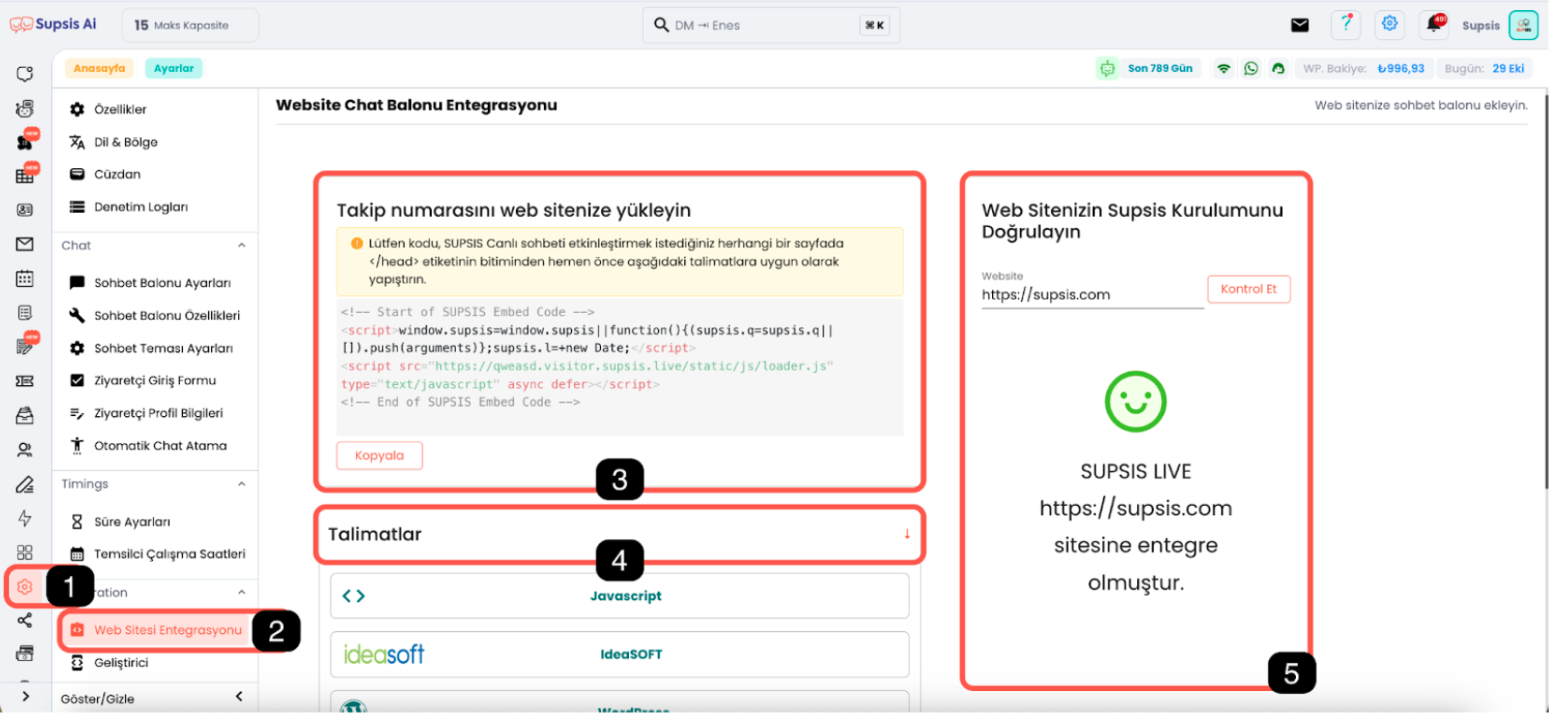This screenshot has width=1550, height=714.
Task: Click the WP. Bakiye balance ₺996,93
Action: pos(1363,69)
